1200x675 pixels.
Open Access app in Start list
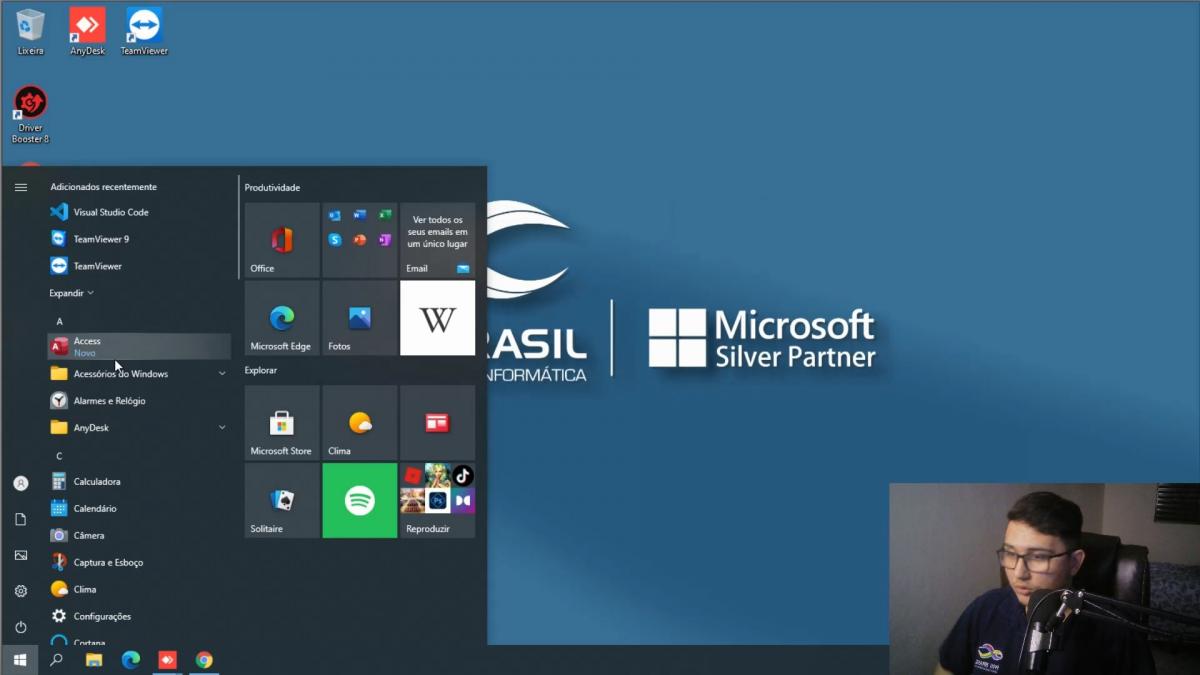[139, 346]
